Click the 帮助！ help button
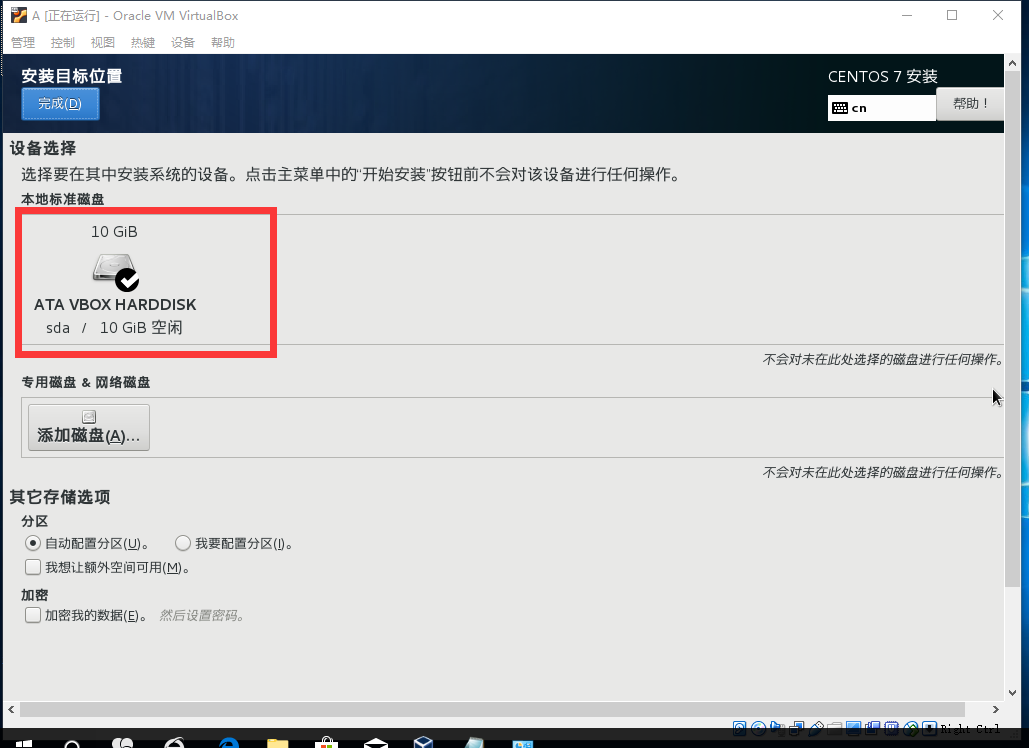The width and height of the screenshot is (1029, 748). tap(969, 104)
